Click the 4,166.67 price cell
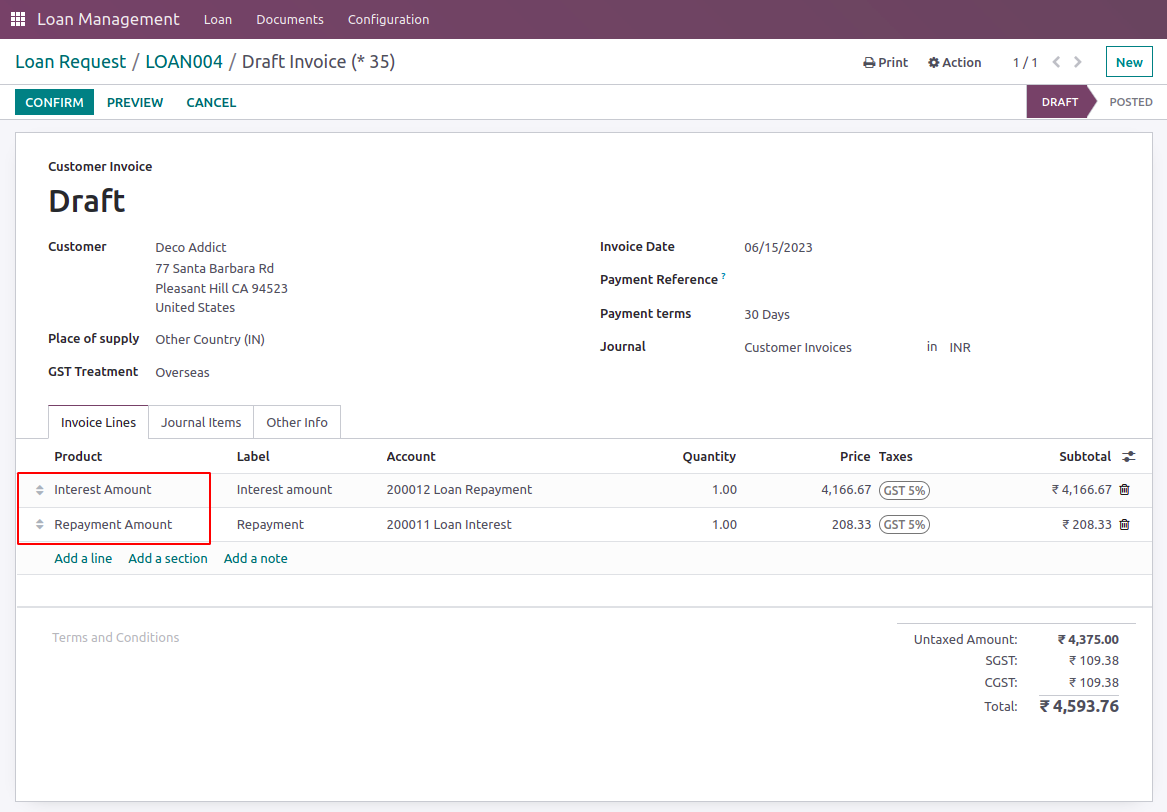 coord(845,490)
